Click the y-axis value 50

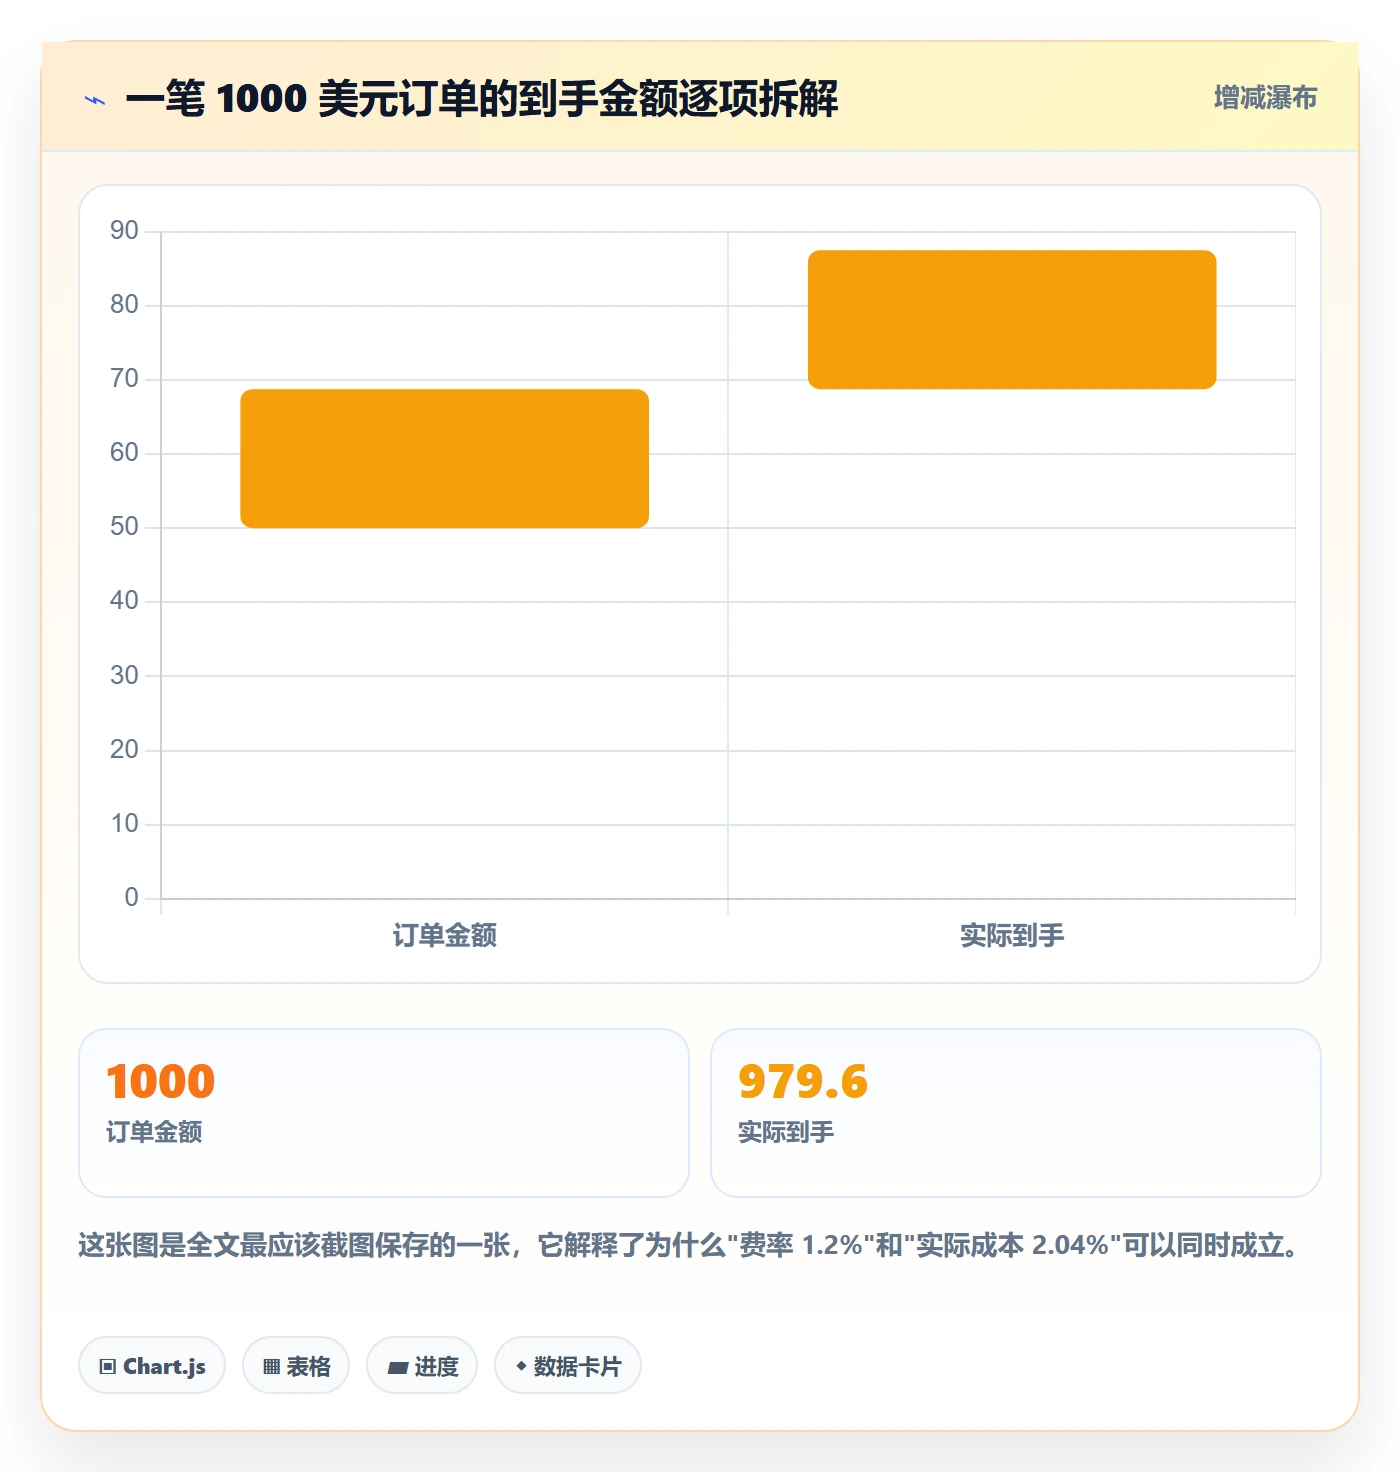coord(124,527)
